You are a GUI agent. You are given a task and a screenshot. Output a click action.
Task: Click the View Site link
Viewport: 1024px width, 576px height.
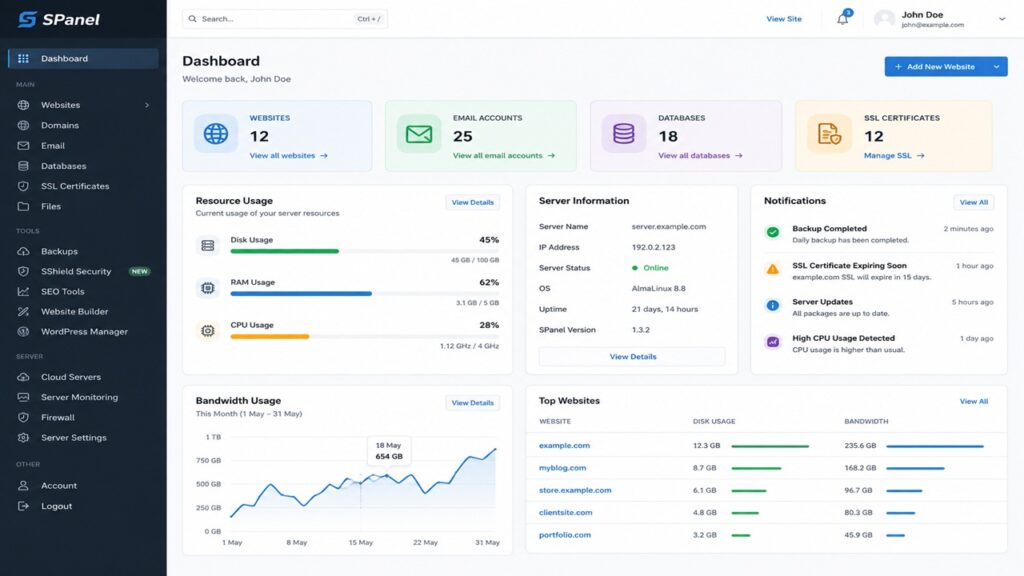point(784,19)
